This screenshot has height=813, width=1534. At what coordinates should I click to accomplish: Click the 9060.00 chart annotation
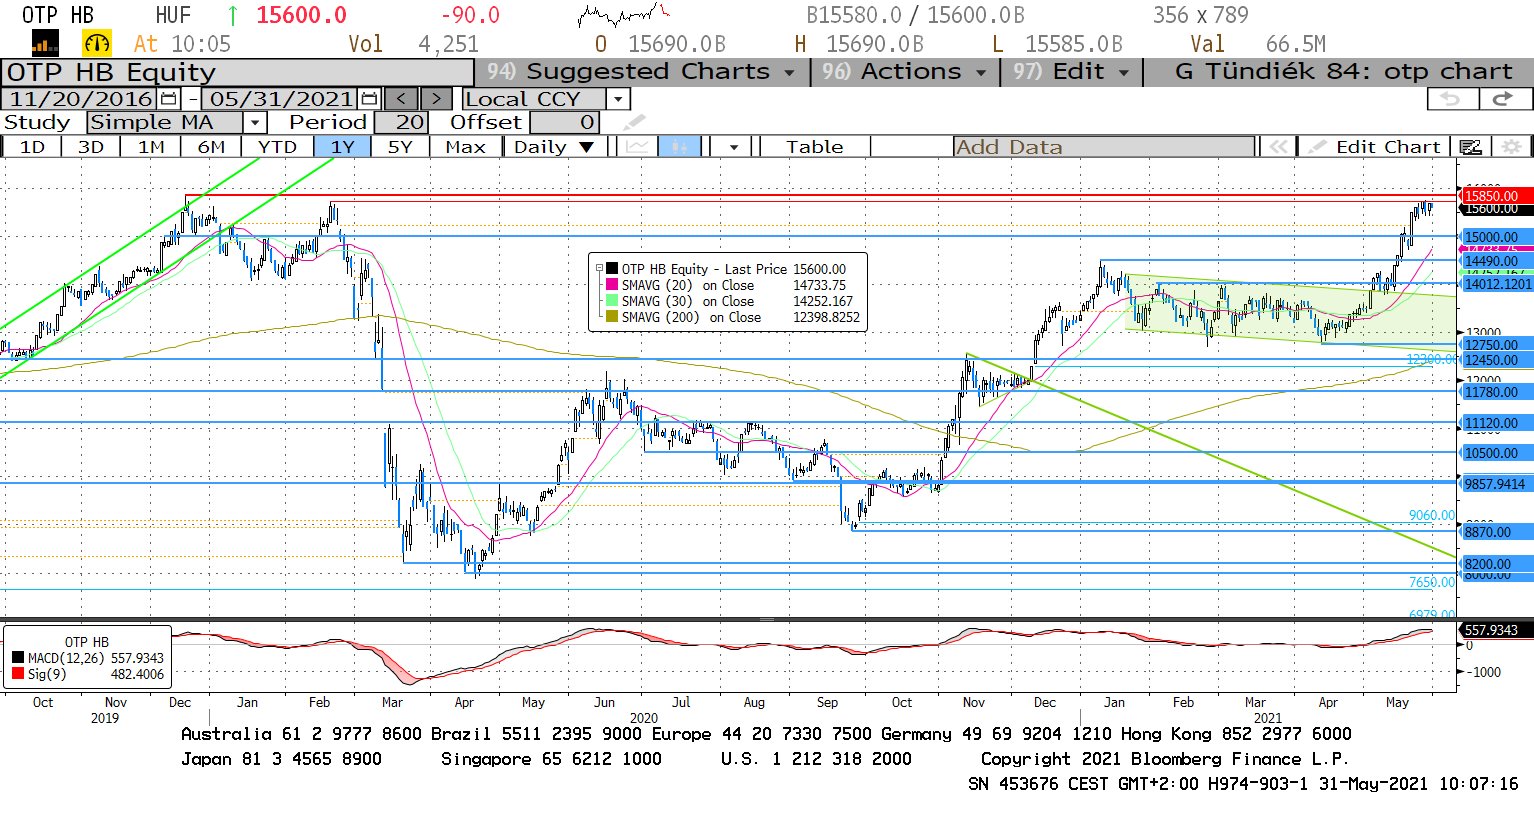coord(1432,515)
